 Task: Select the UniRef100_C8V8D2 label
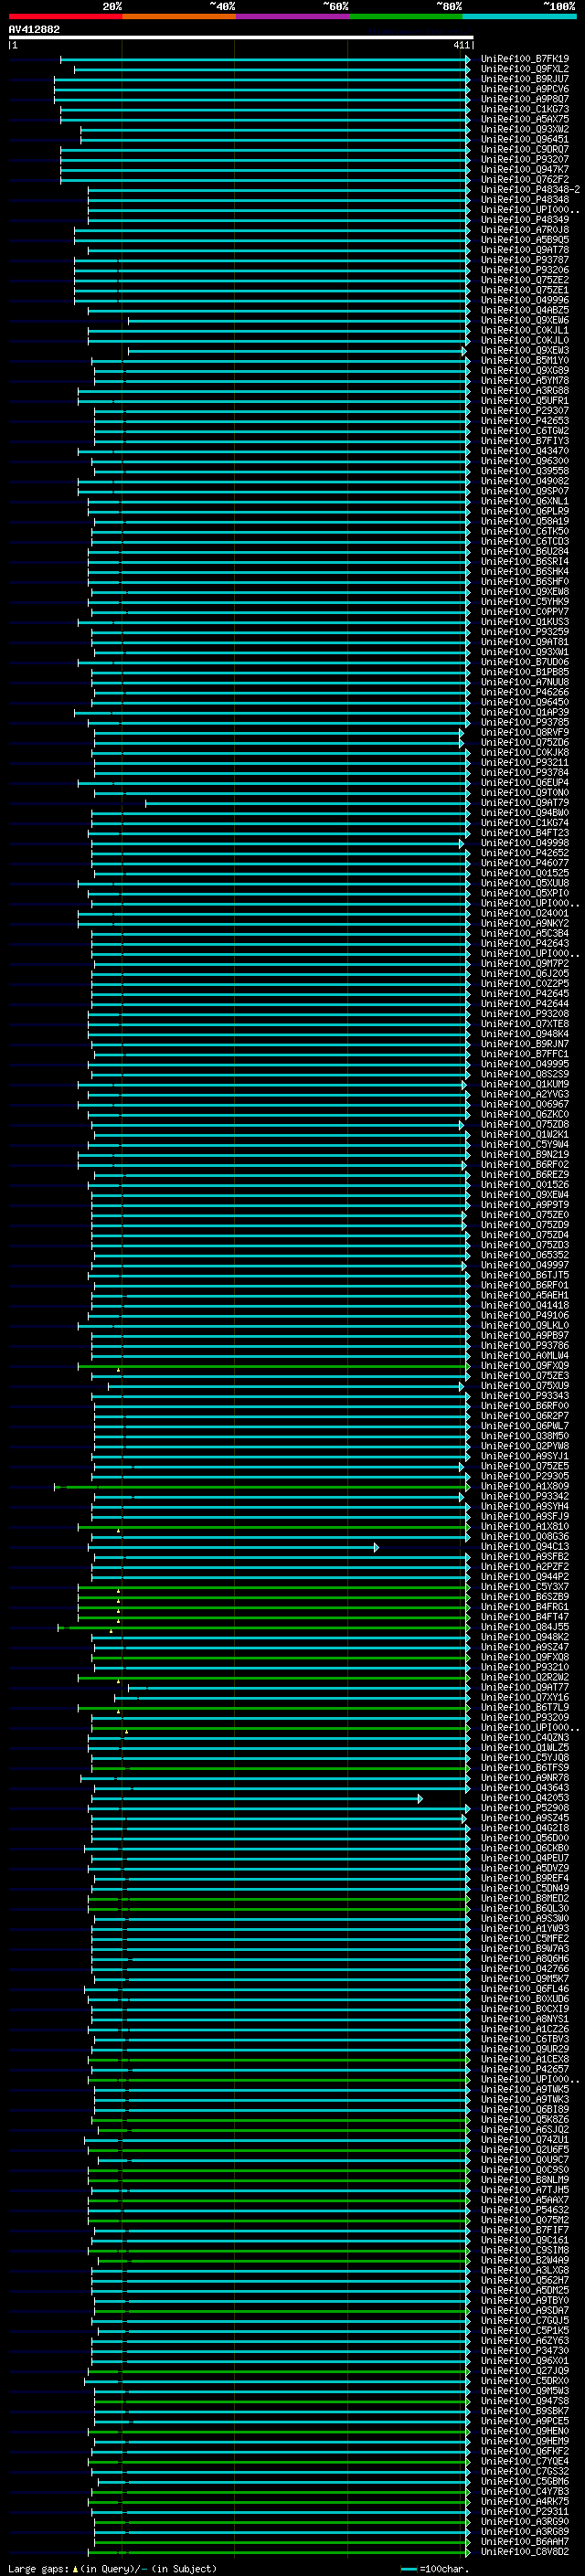coord(524,2552)
